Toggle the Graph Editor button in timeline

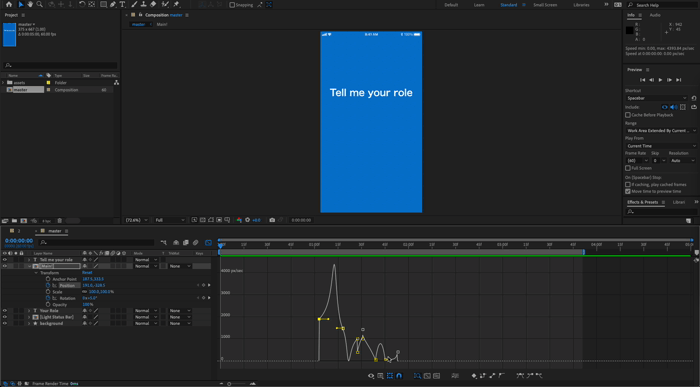click(208, 242)
